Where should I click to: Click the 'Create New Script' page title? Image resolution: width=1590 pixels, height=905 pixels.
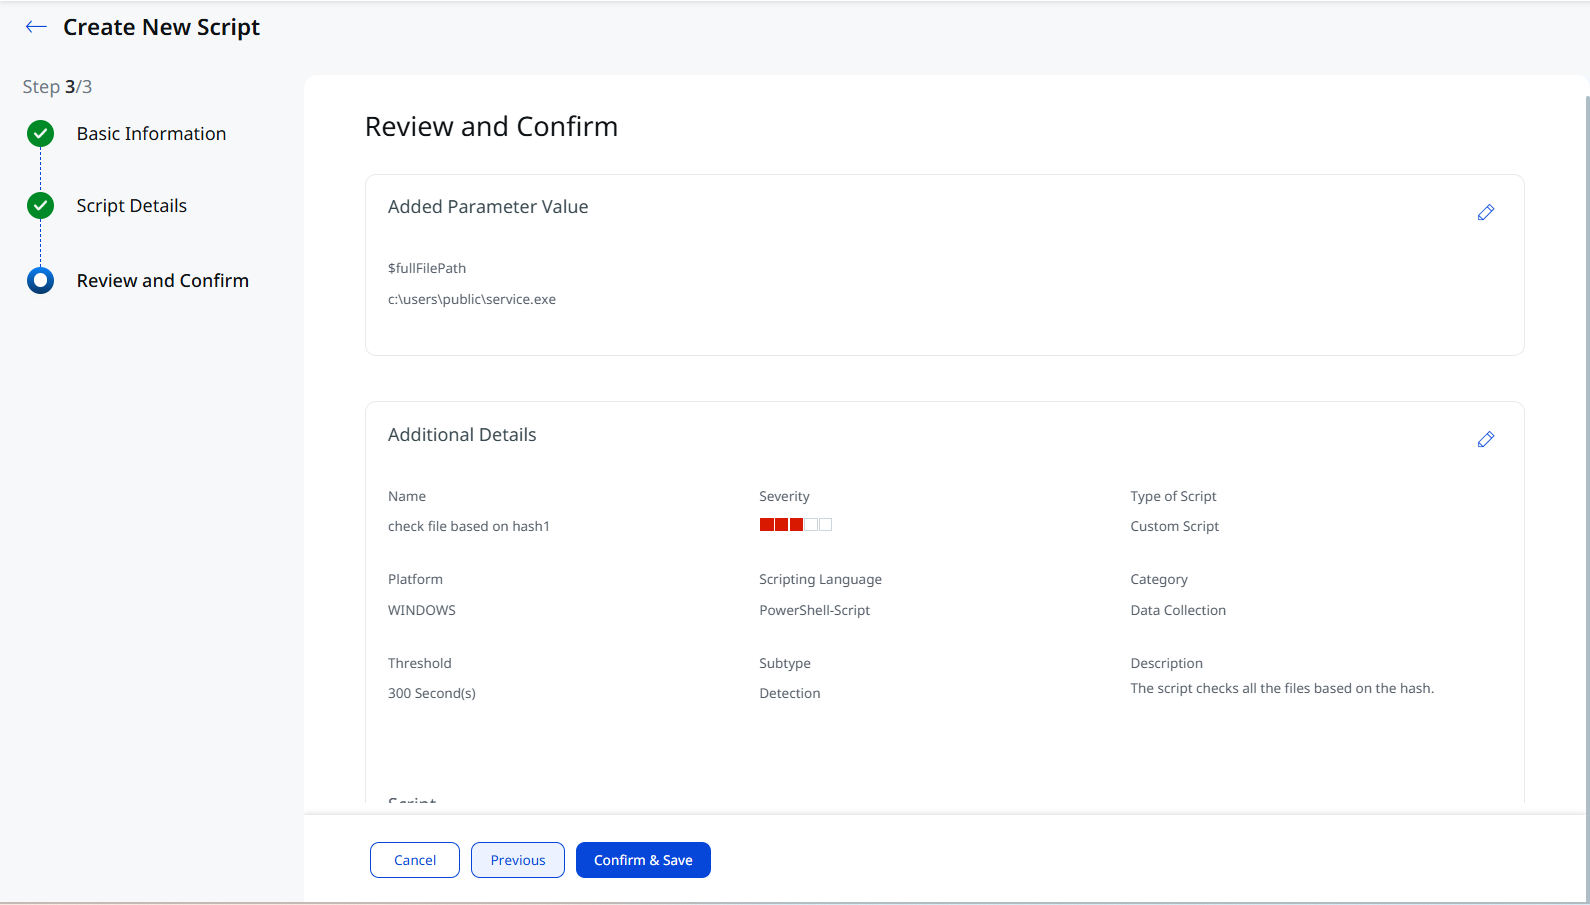click(x=161, y=27)
